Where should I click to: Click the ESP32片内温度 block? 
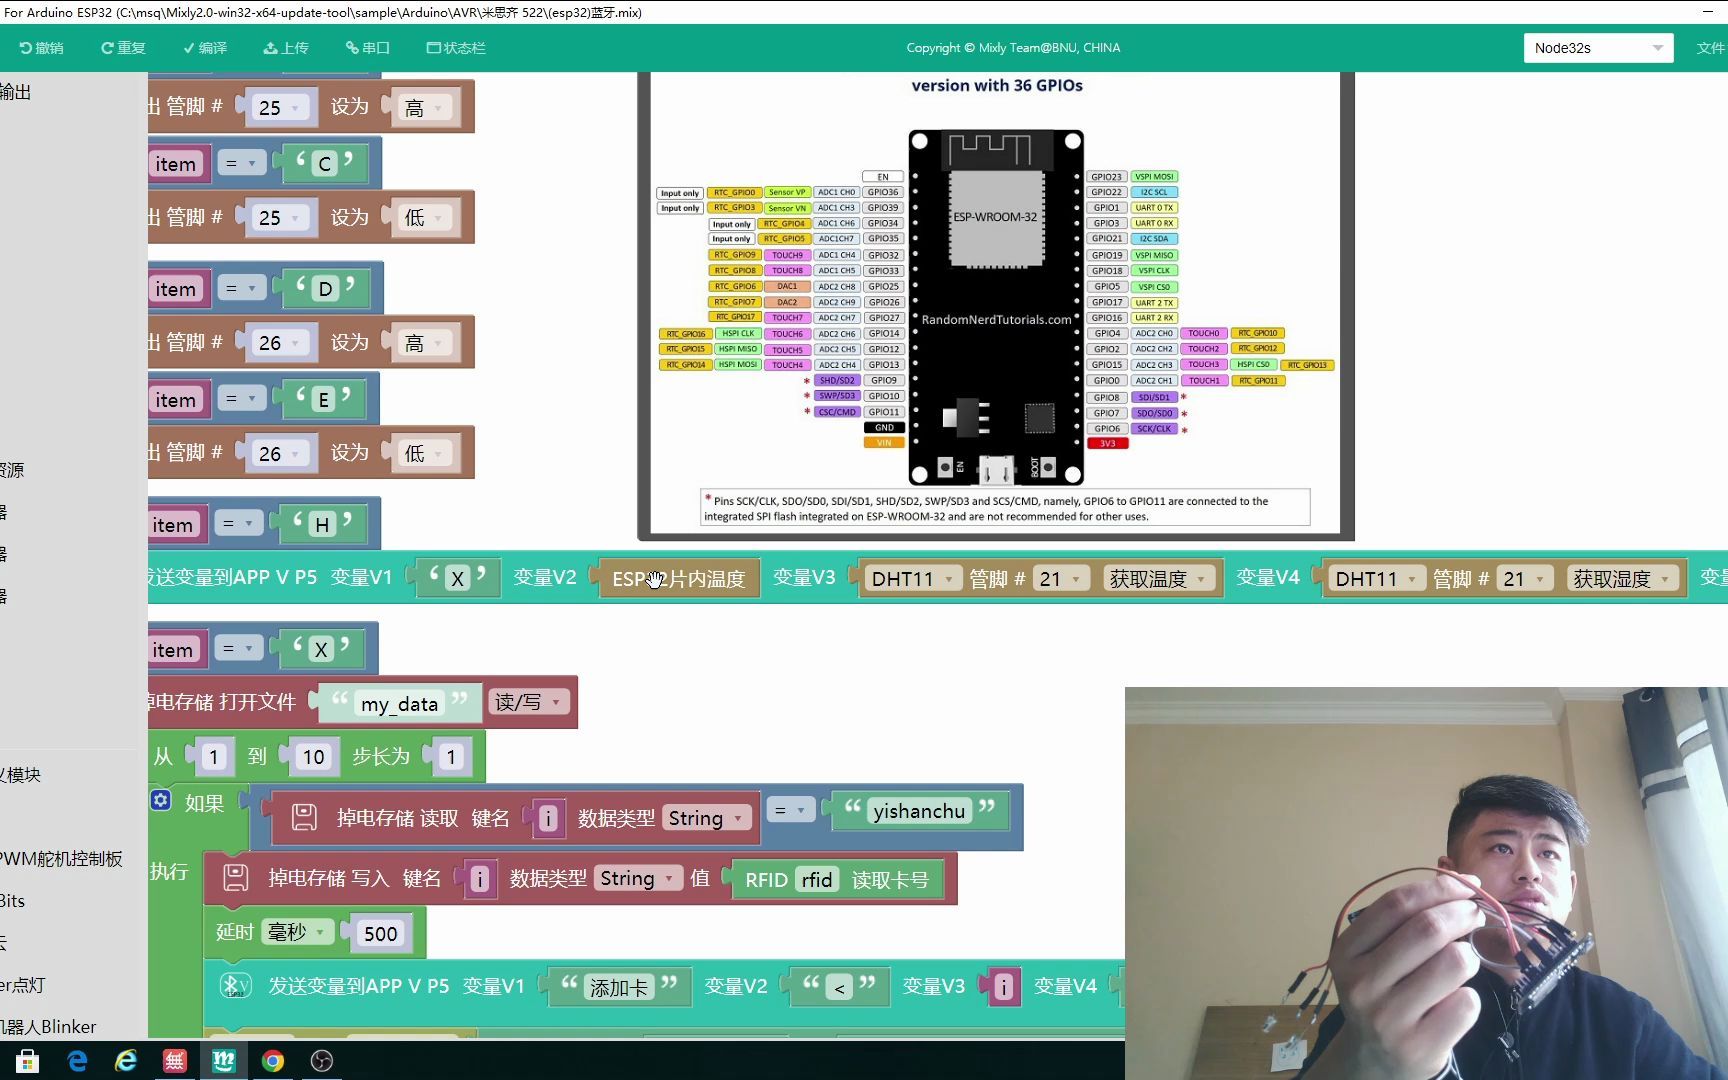pyautogui.click(x=679, y=579)
